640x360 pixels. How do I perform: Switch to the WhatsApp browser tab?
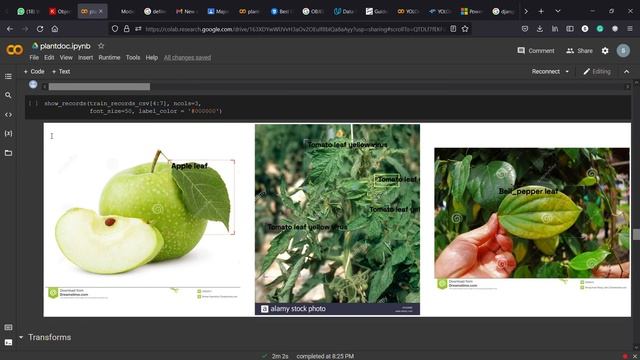tap(27, 11)
